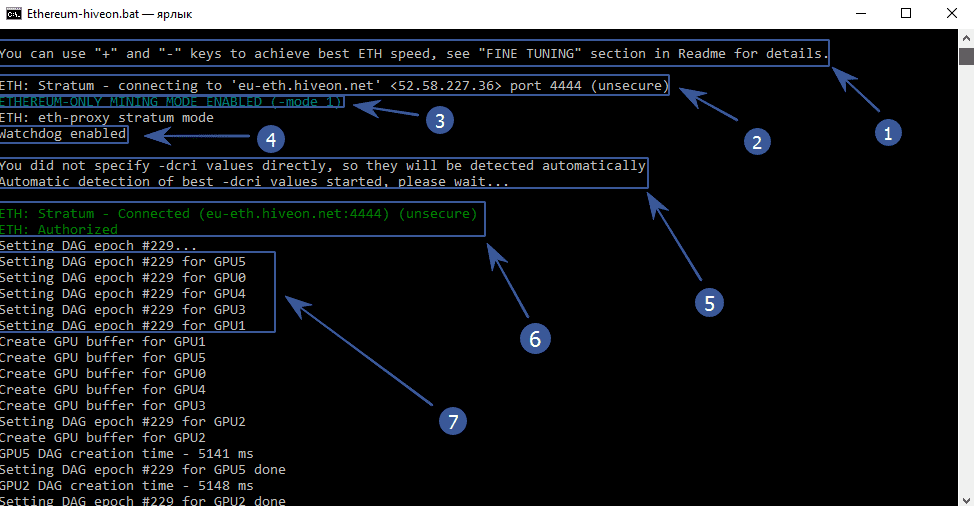
Task: Click 'Setting DAG epoch #229 for GPU3' line
Action: 123,310
